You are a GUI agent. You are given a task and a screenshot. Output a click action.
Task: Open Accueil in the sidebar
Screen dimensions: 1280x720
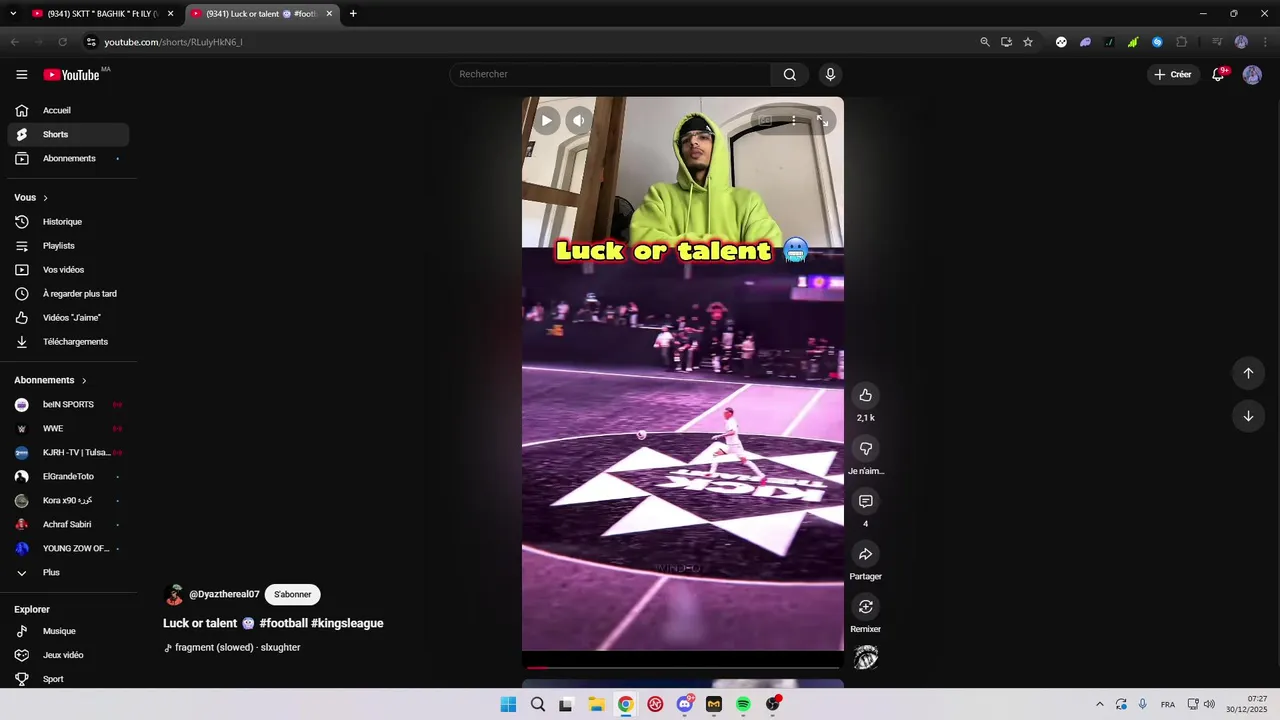click(x=68, y=110)
